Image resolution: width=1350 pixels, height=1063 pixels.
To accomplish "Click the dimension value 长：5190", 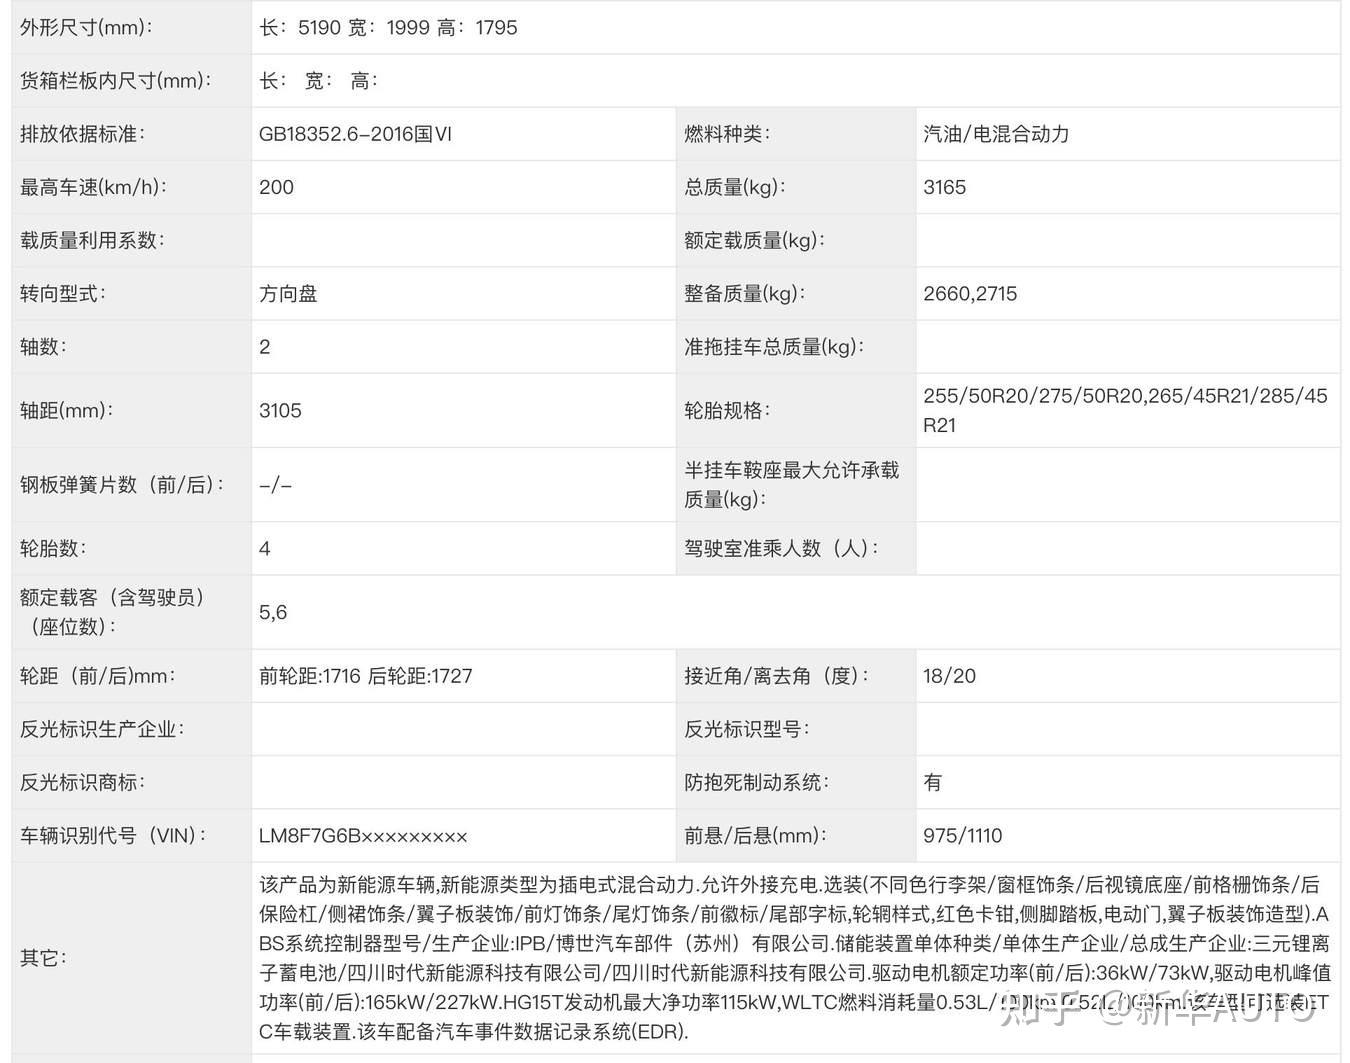I will pos(294,27).
